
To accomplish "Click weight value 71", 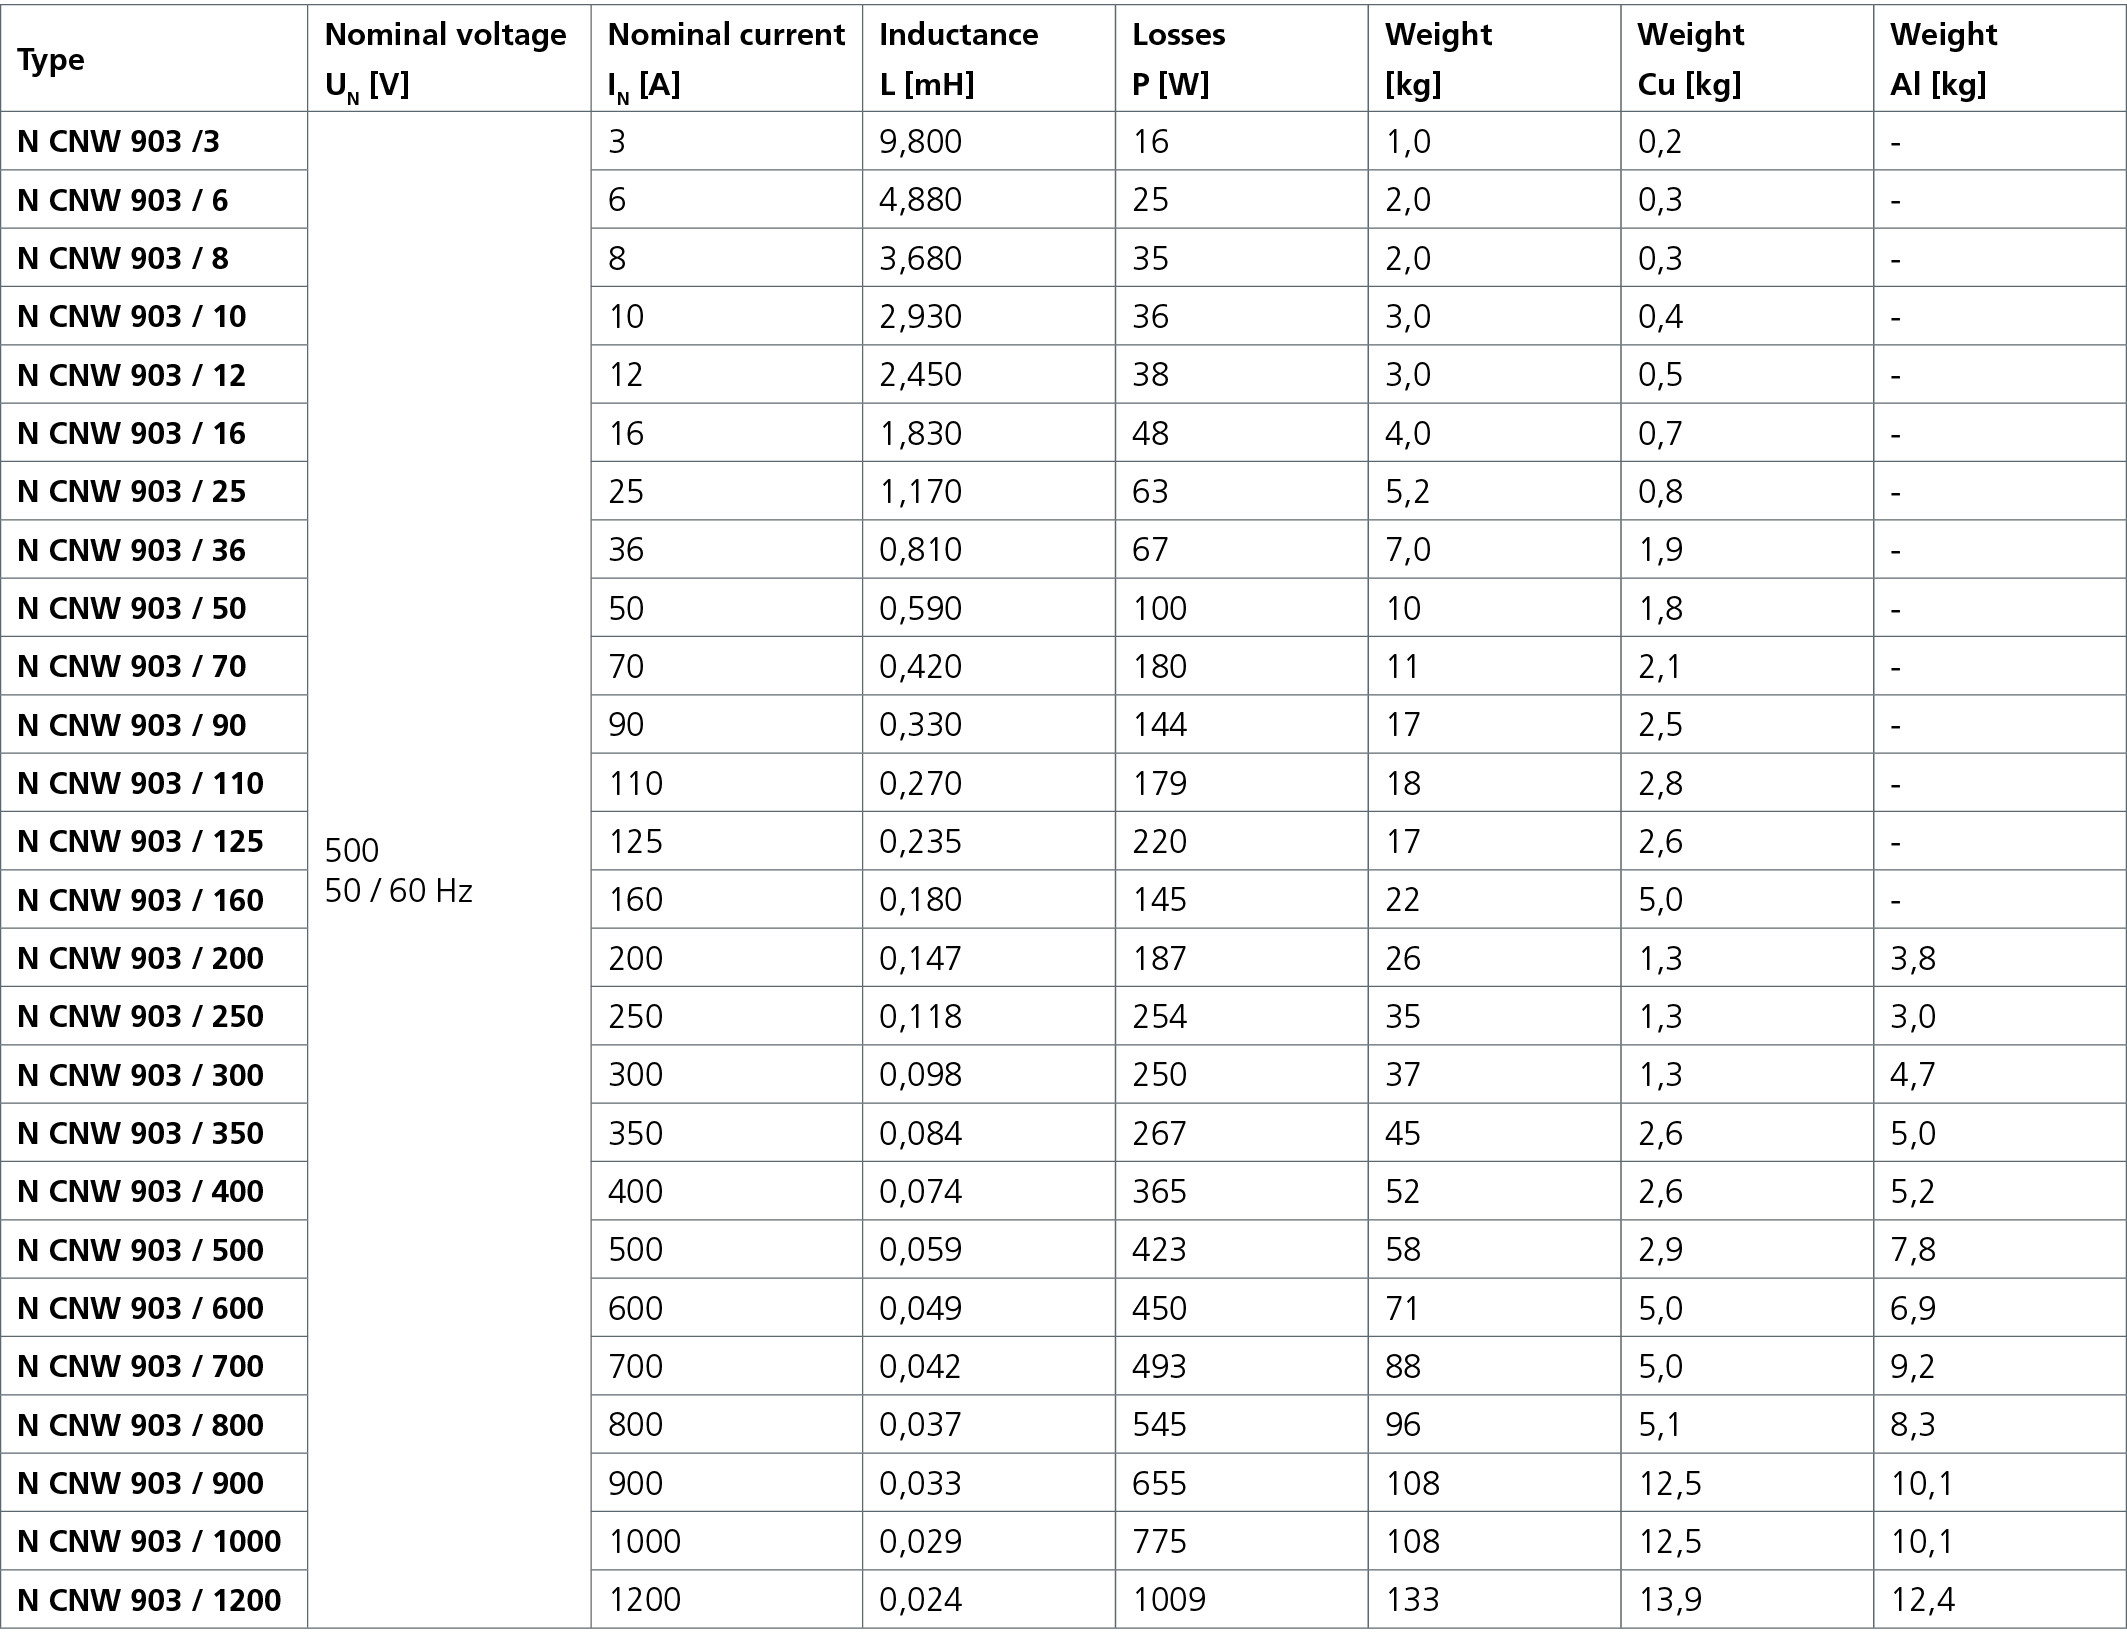I will point(1402,1308).
